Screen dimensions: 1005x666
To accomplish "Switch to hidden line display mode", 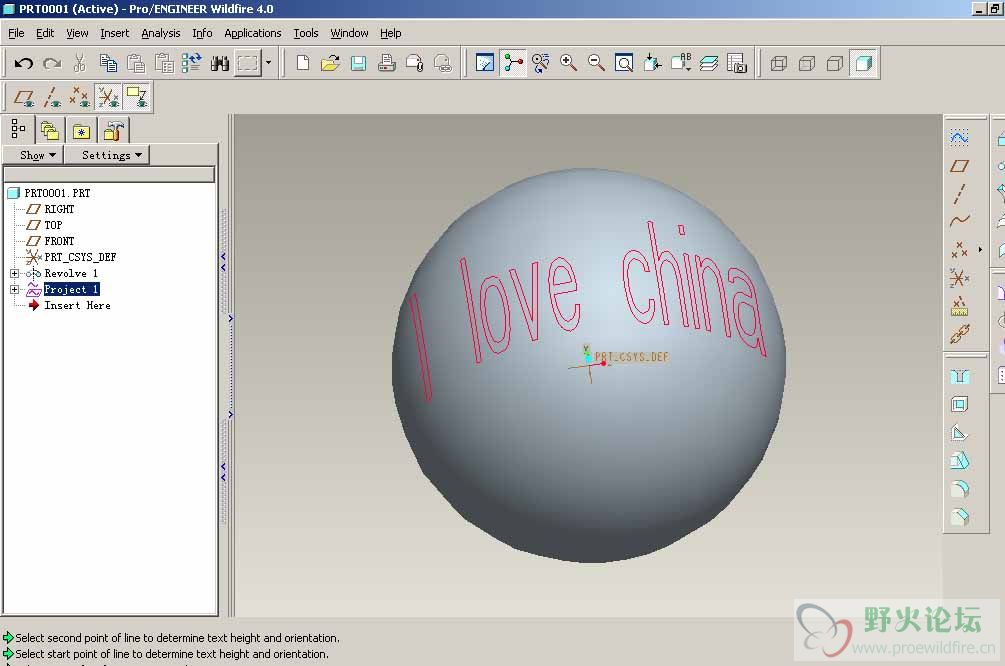I will [807, 63].
